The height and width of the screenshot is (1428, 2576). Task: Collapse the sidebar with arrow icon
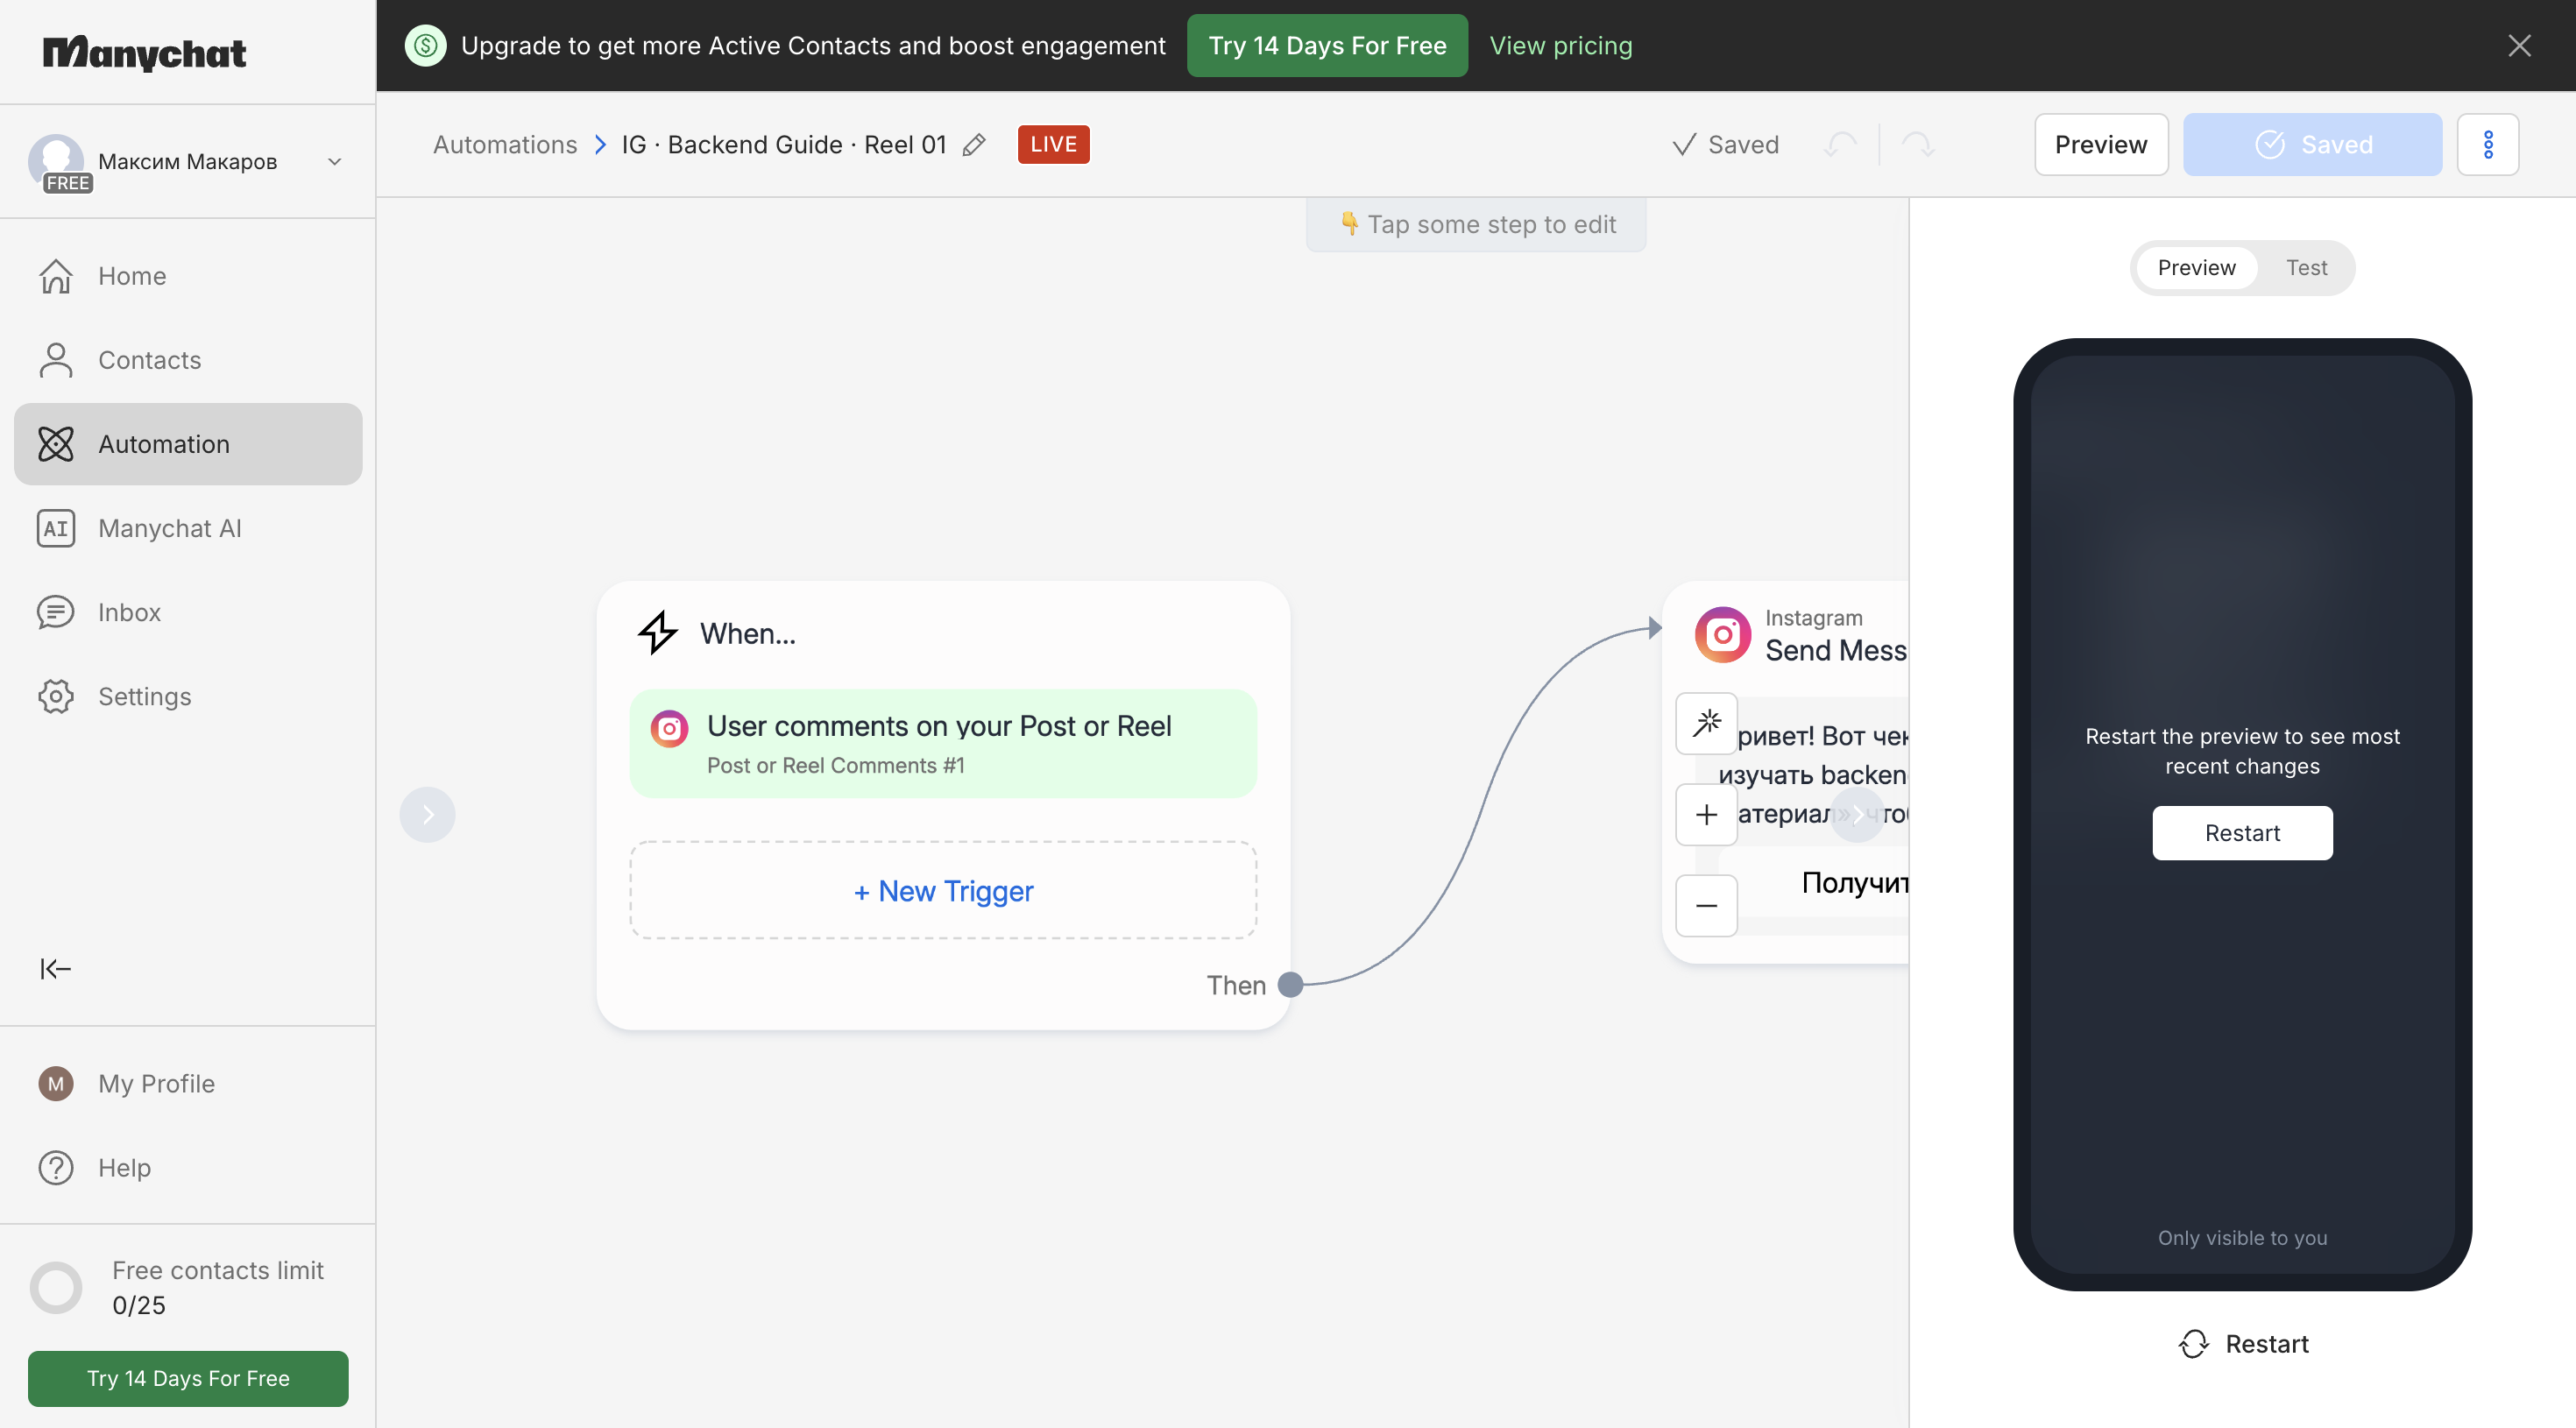55,968
